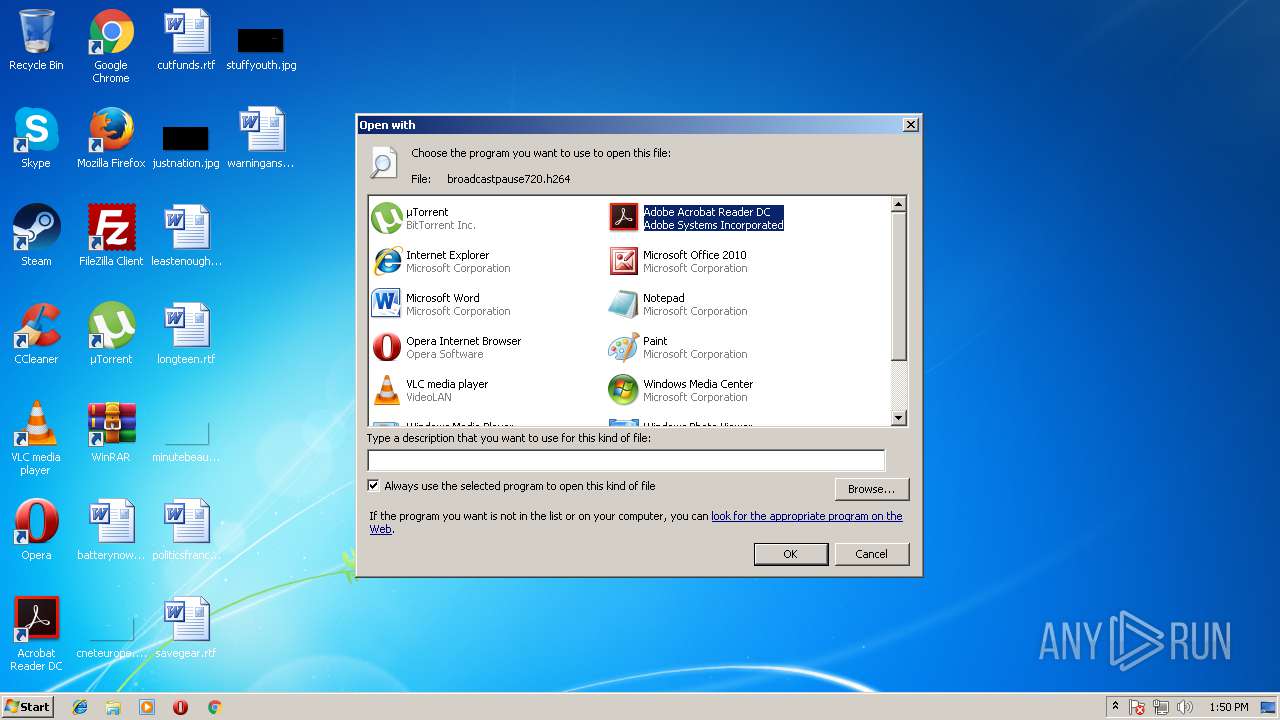This screenshot has width=1280, height=720.
Task: Select the cutfunds.rtf desktop file
Action: coord(186,41)
